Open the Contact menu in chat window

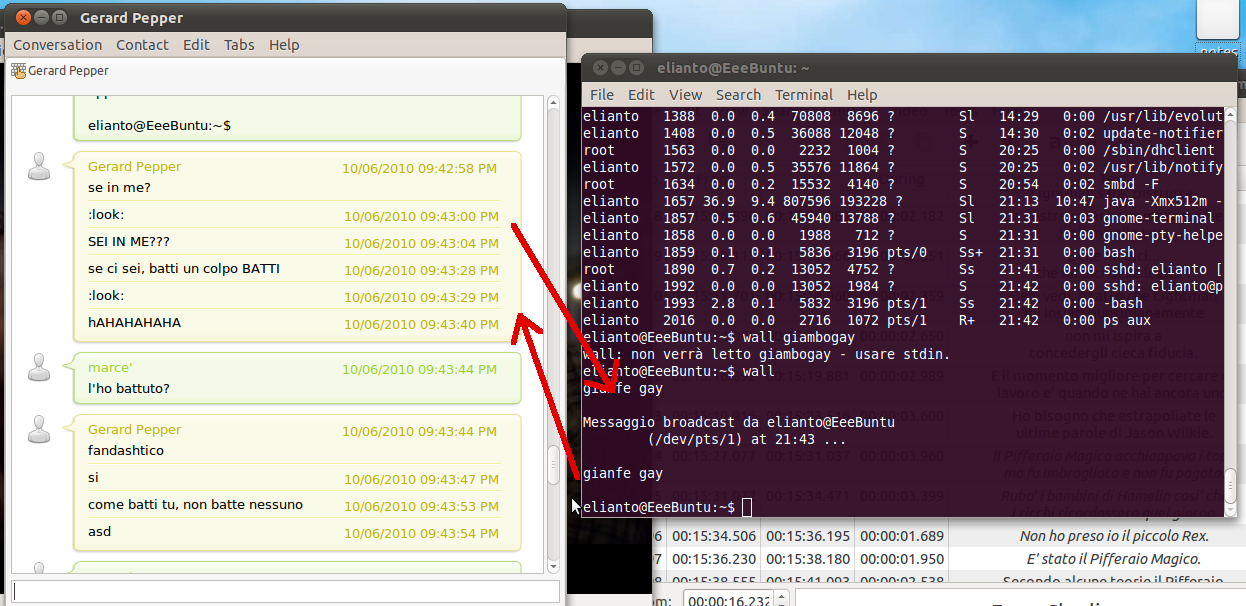point(142,45)
